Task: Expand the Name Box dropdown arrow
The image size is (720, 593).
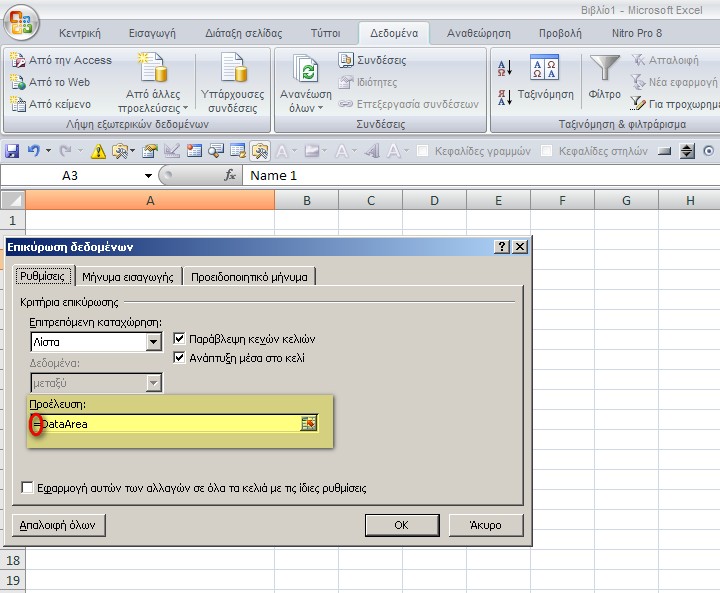Action: (149, 176)
